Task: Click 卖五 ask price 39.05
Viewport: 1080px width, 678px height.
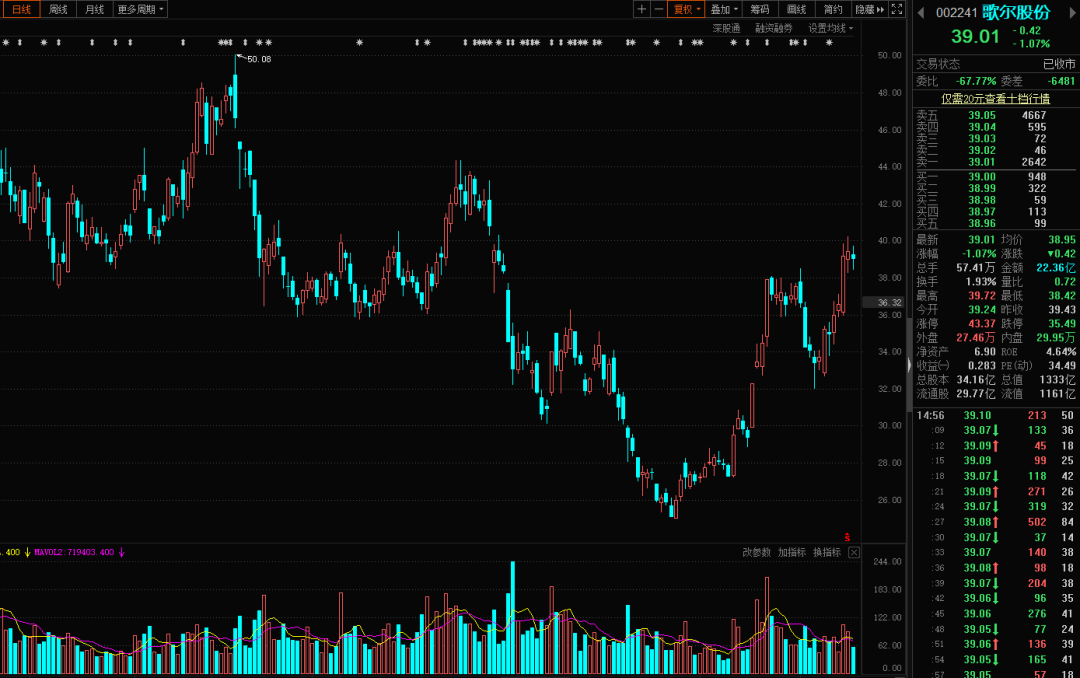Action: click(x=982, y=115)
